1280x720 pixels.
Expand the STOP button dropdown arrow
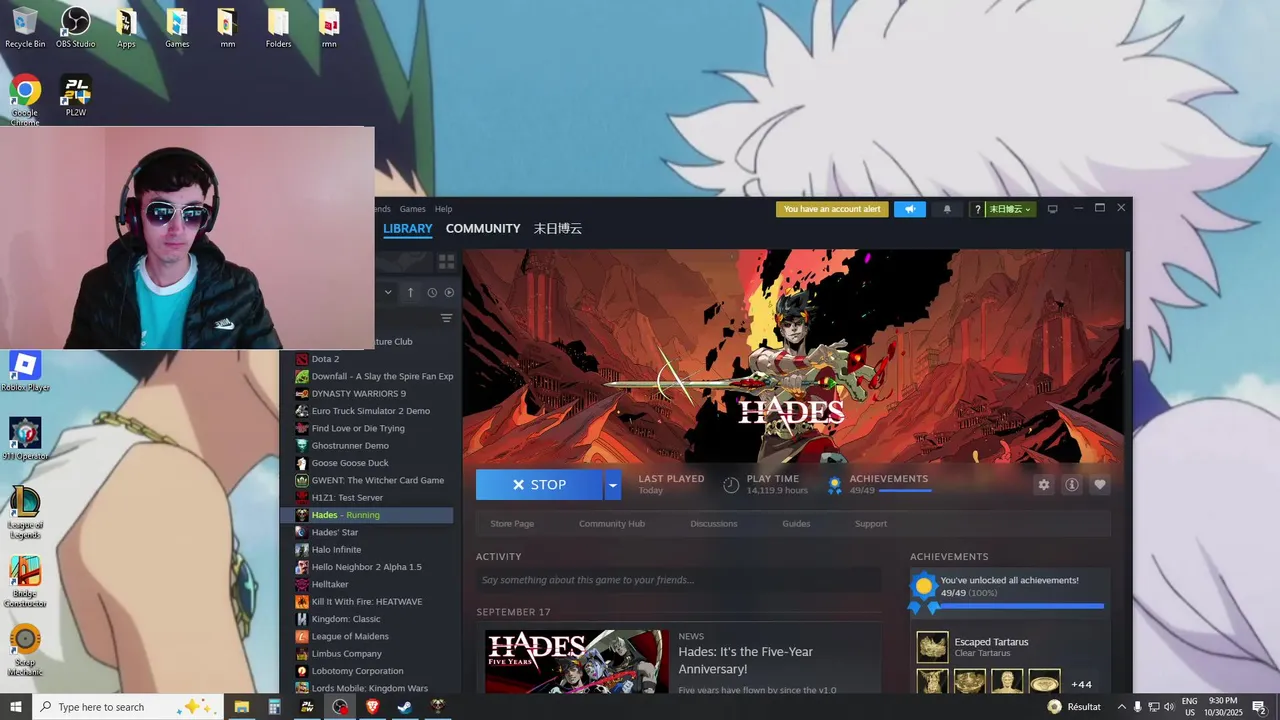(x=613, y=485)
